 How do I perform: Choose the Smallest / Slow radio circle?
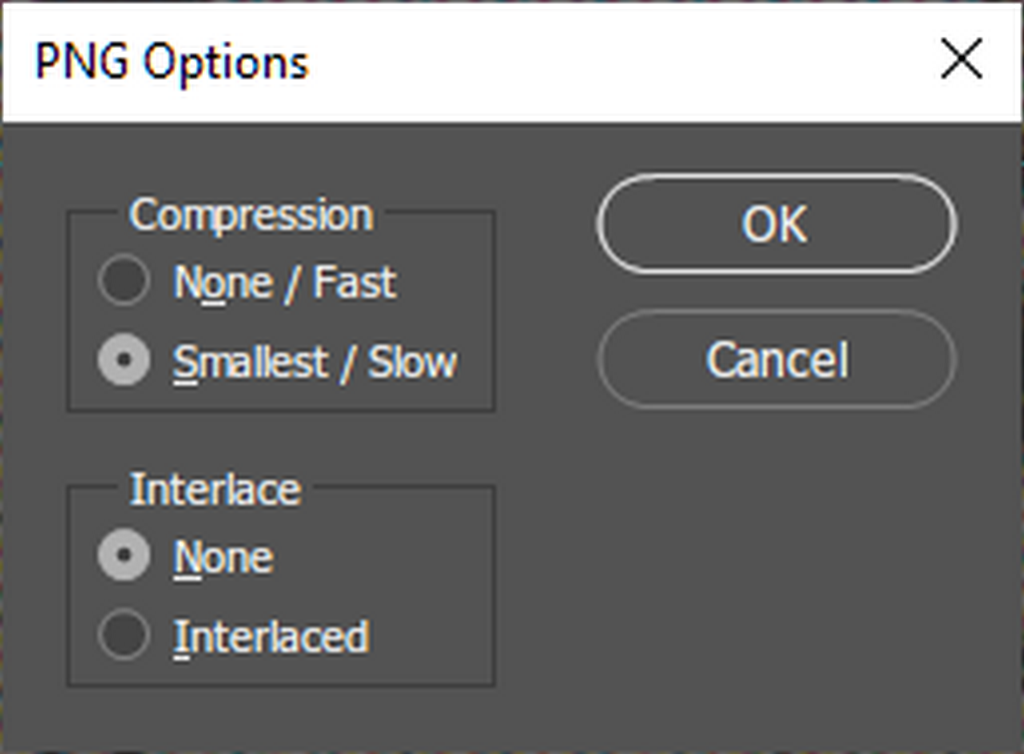[124, 360]
